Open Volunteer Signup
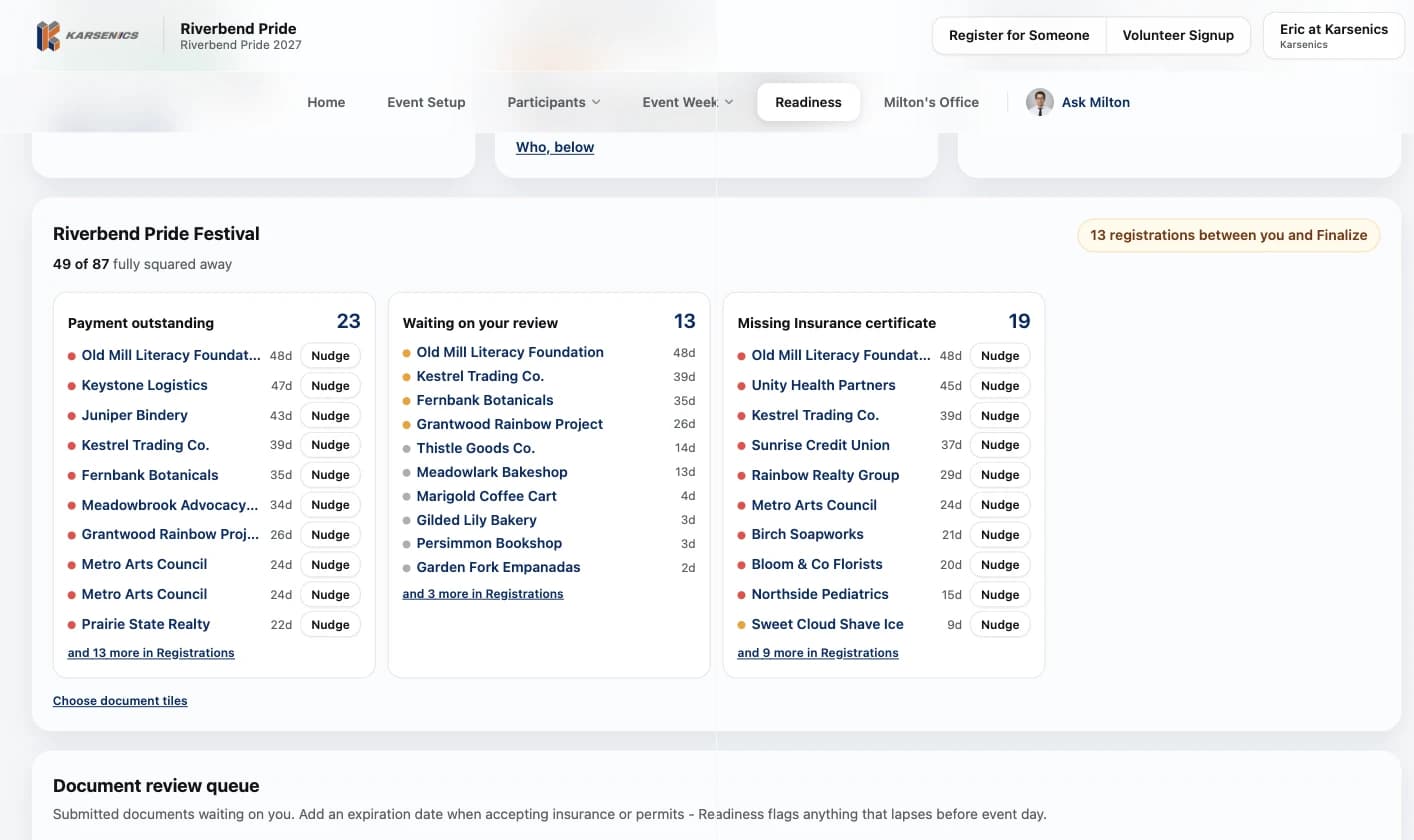 [x=1178, y=35]
